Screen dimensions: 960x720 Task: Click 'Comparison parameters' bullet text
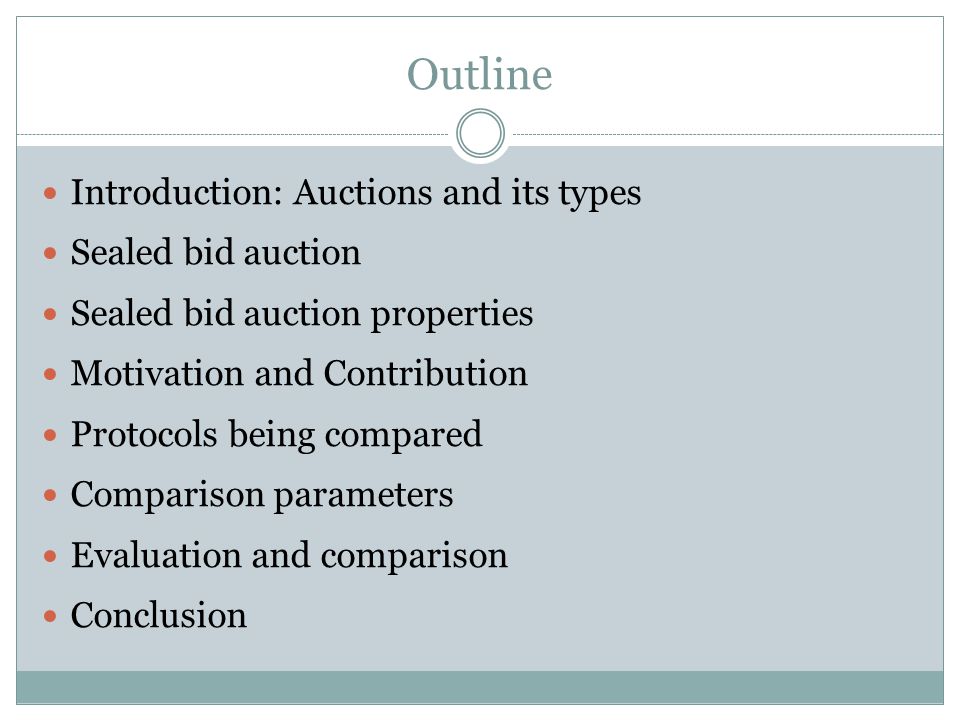click(262, 495)
